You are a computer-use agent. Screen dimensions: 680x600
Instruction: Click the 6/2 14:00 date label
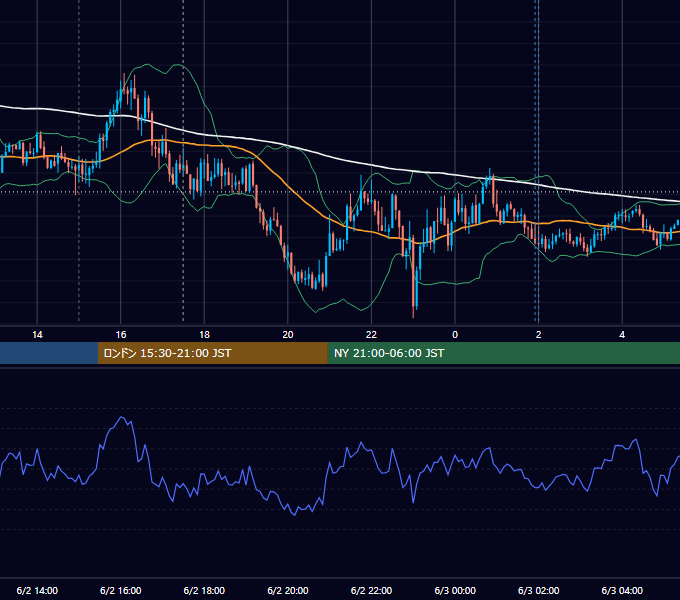37,590
